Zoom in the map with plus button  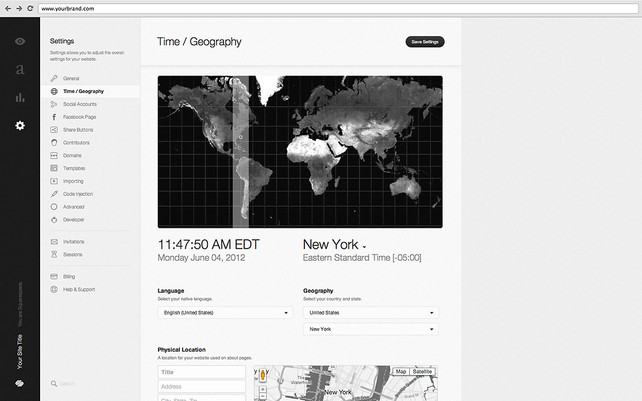pos(262,390)
